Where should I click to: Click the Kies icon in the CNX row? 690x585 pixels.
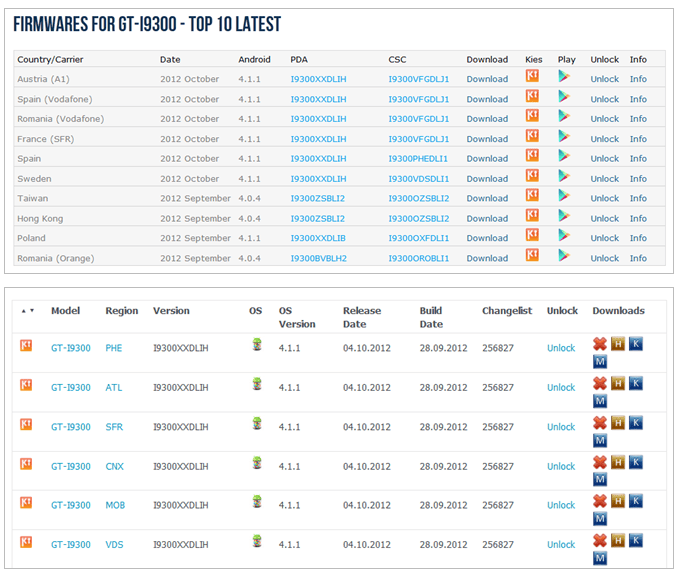coord(26,463)
